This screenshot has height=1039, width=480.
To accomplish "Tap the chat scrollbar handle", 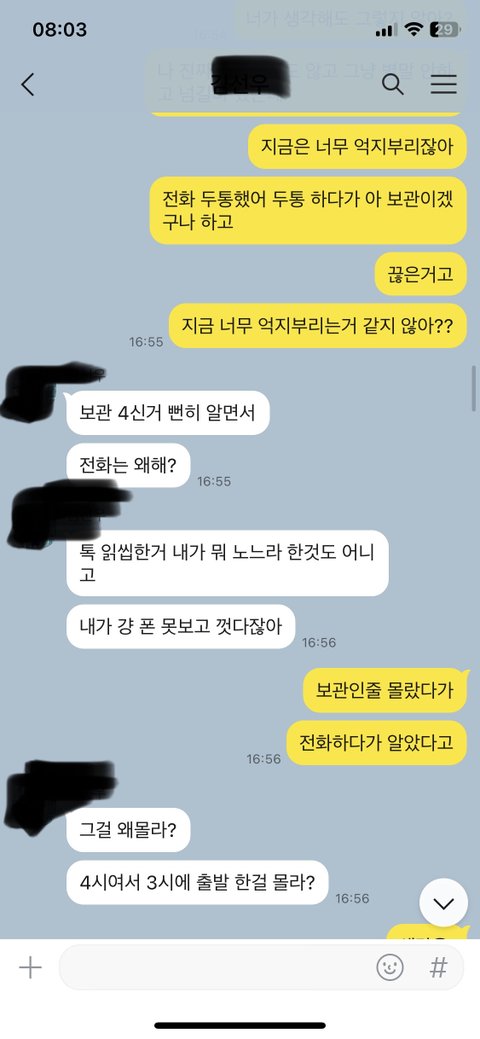I will coord(475,388).
